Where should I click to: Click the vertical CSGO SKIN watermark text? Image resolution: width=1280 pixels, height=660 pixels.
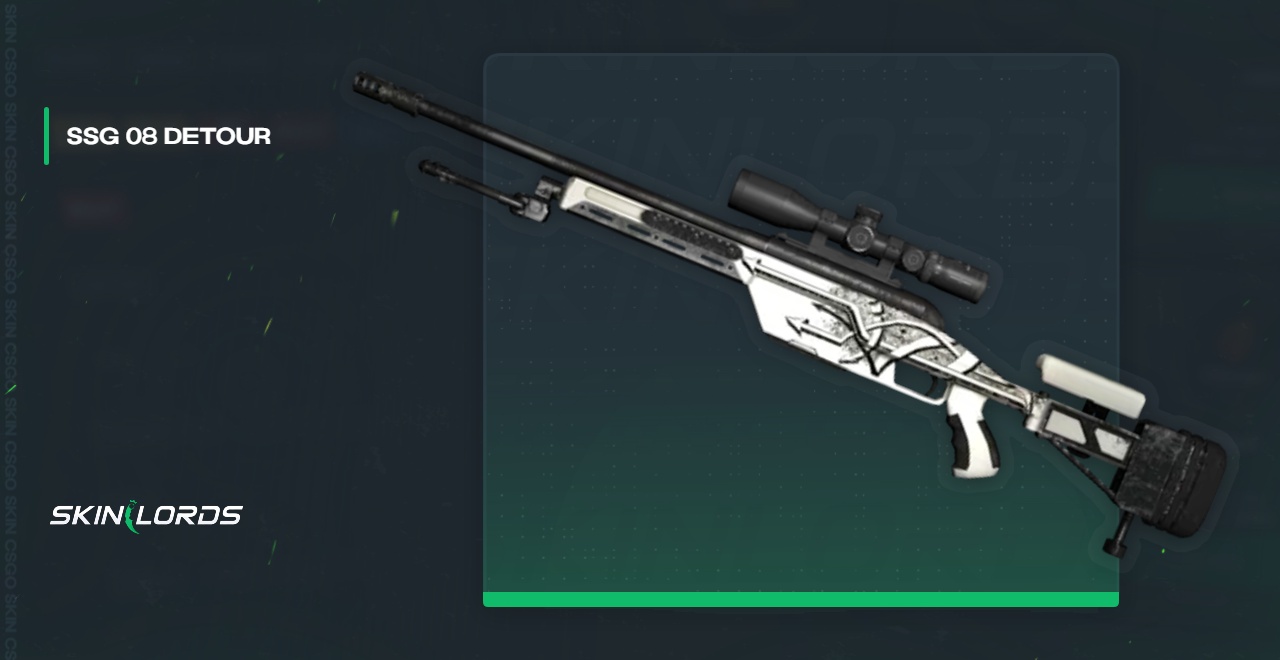click(x=8, y=330)
